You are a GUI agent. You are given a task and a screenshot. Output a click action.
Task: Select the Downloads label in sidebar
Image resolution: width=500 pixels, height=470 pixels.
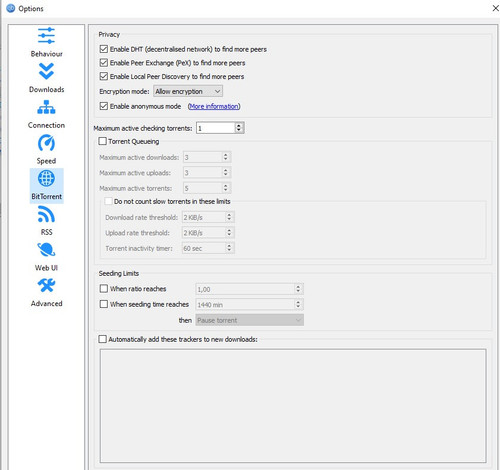tap(46, 89)
